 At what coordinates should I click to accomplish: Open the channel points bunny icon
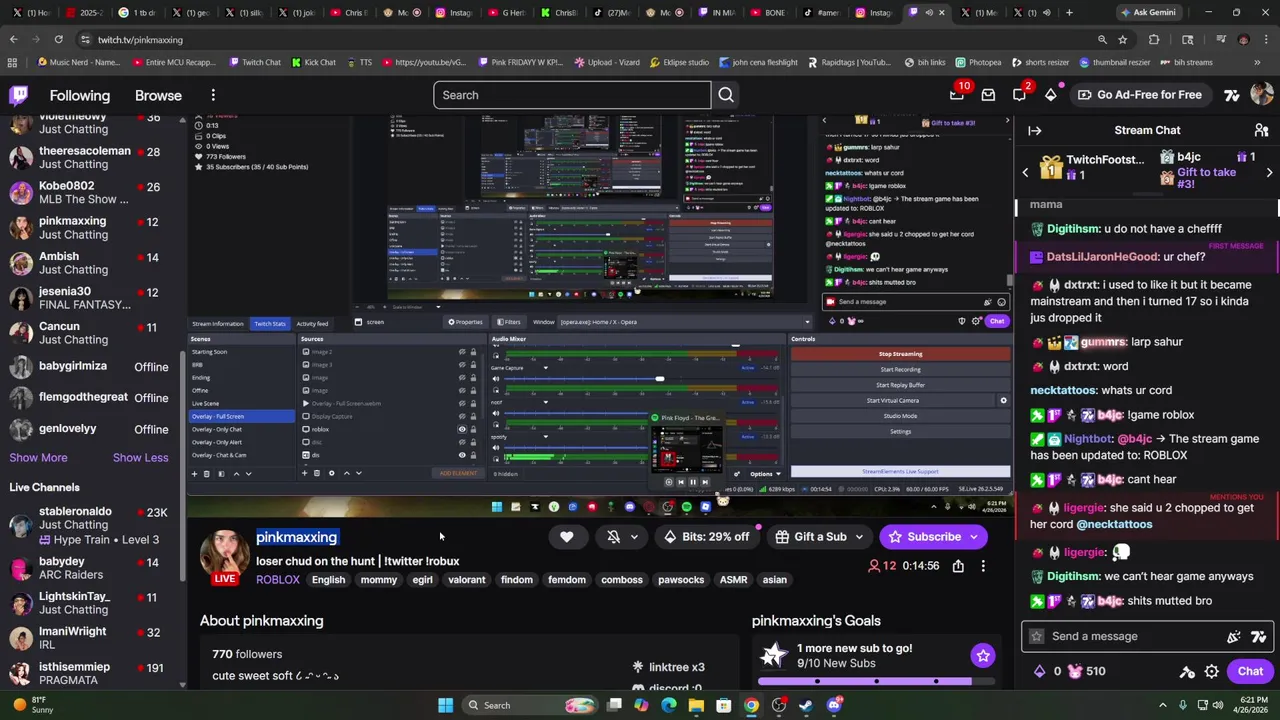pyautogui.click(x=1076, y=671)
